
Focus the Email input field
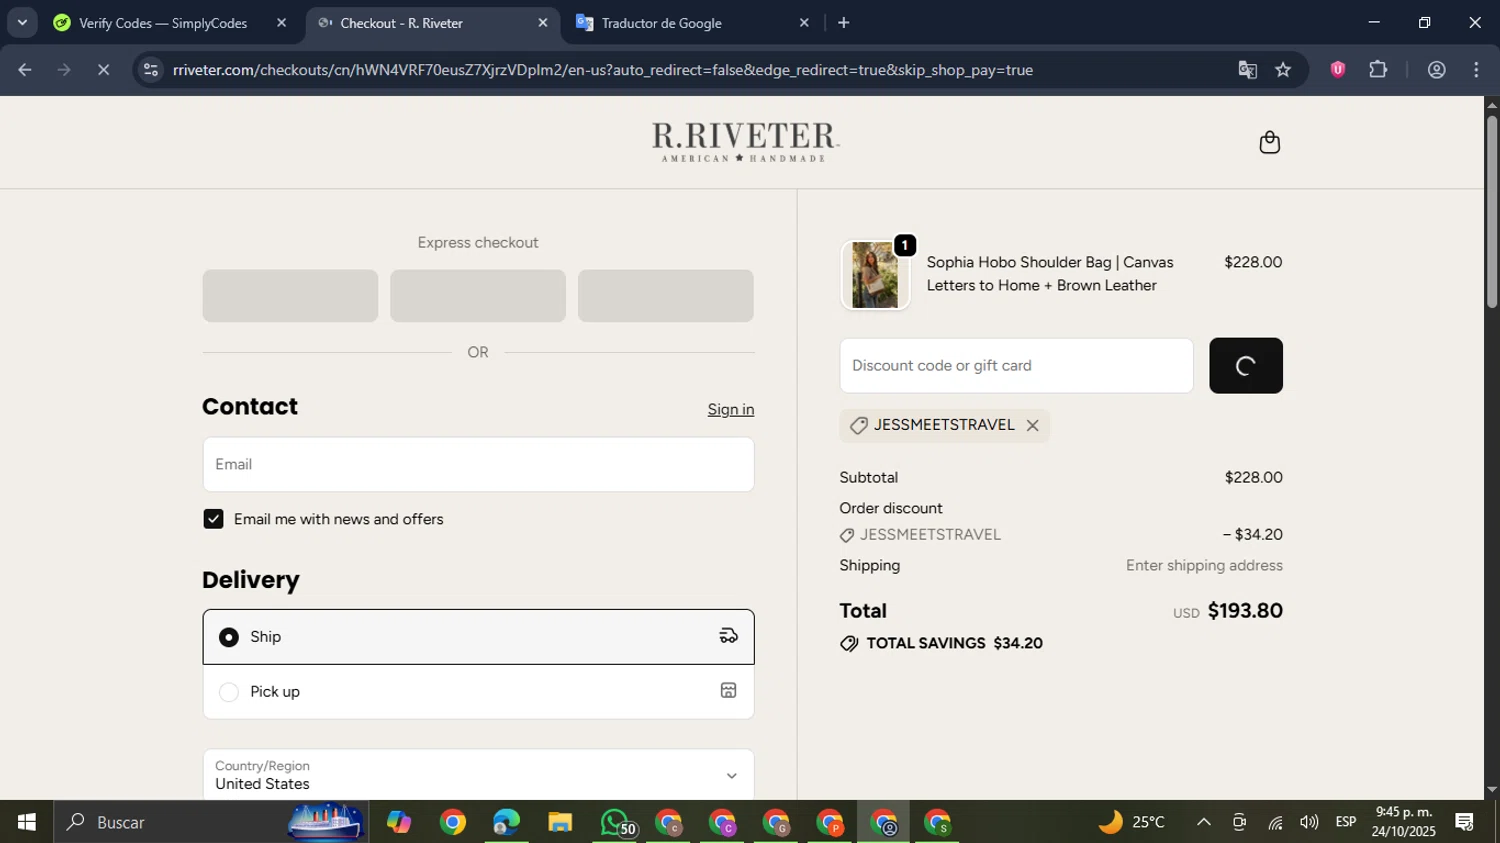tap(478, 464)
